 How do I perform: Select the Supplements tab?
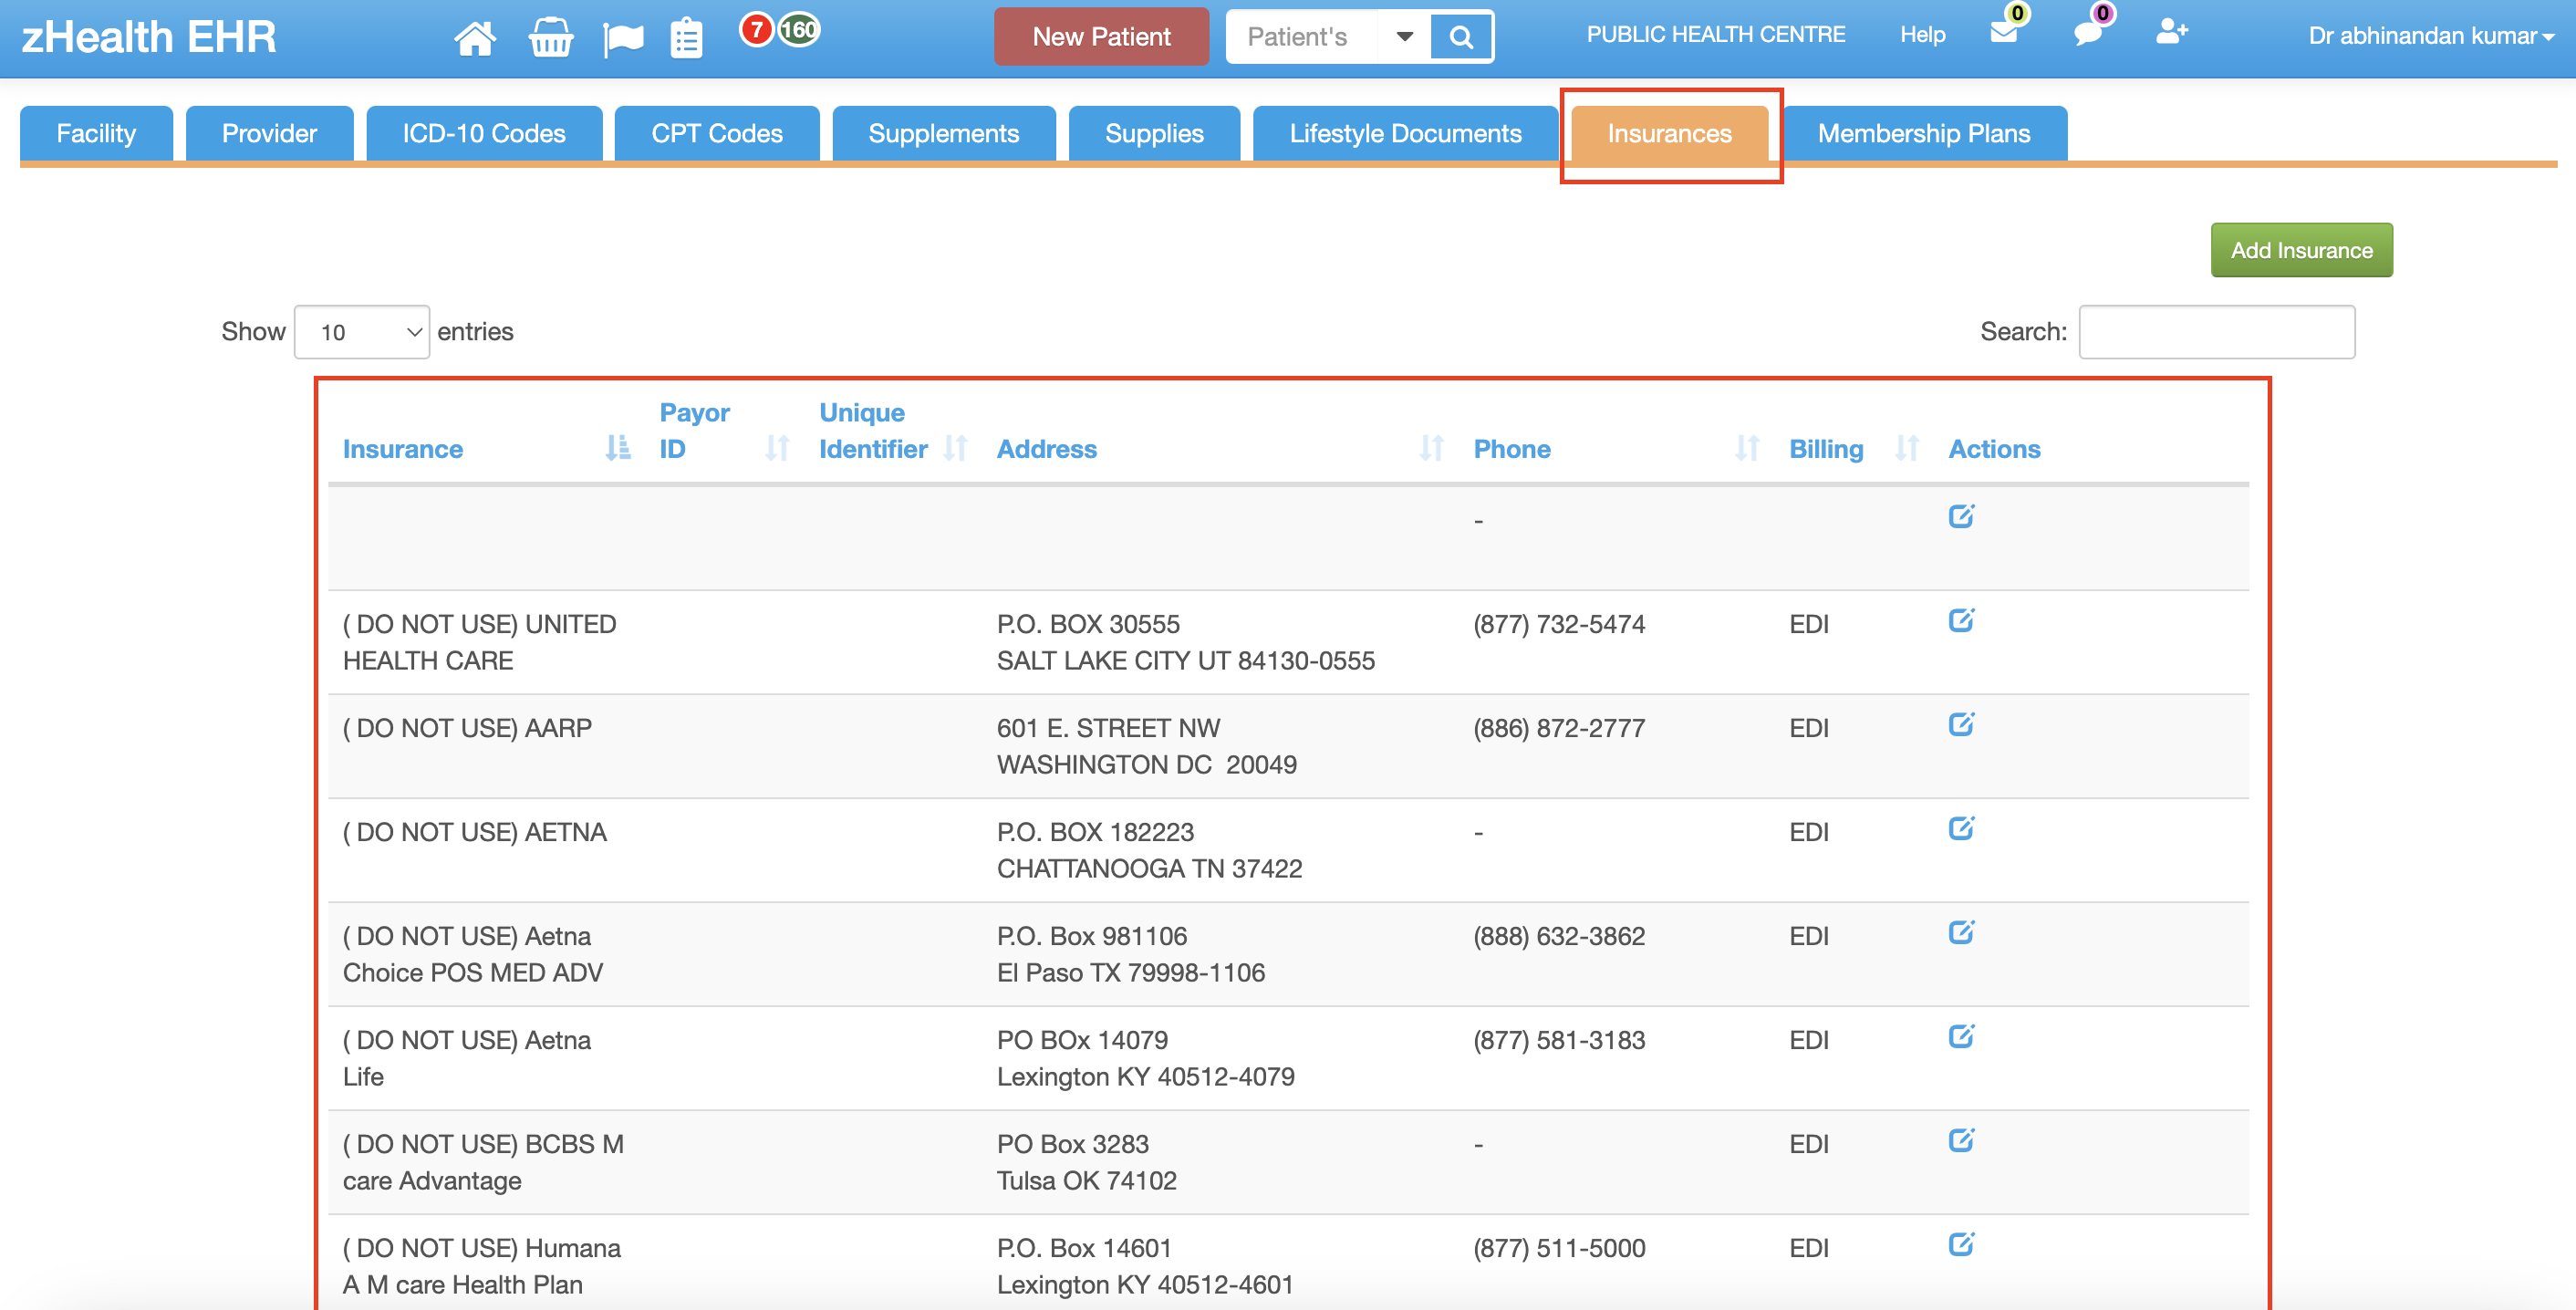click(943, 133)
